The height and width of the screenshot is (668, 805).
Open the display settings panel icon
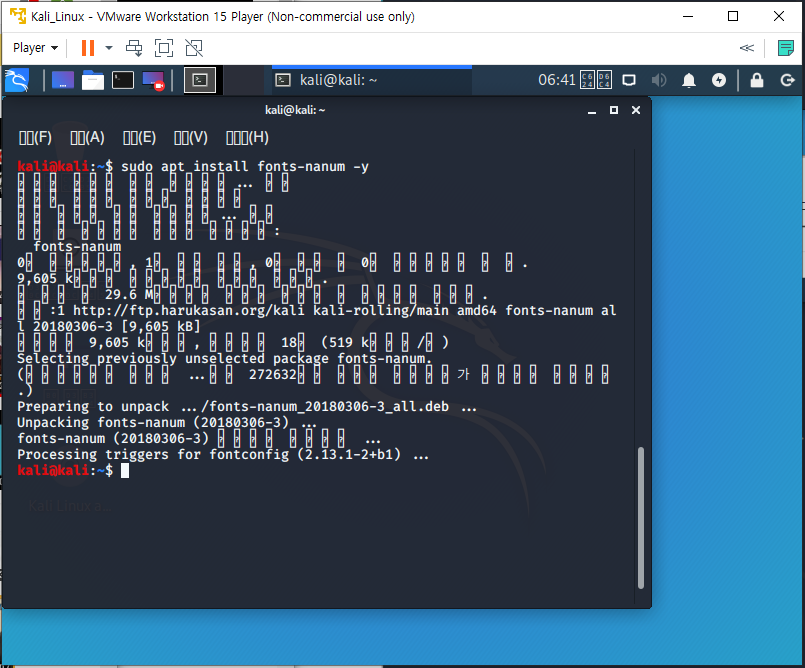click(x=629, y=80)
